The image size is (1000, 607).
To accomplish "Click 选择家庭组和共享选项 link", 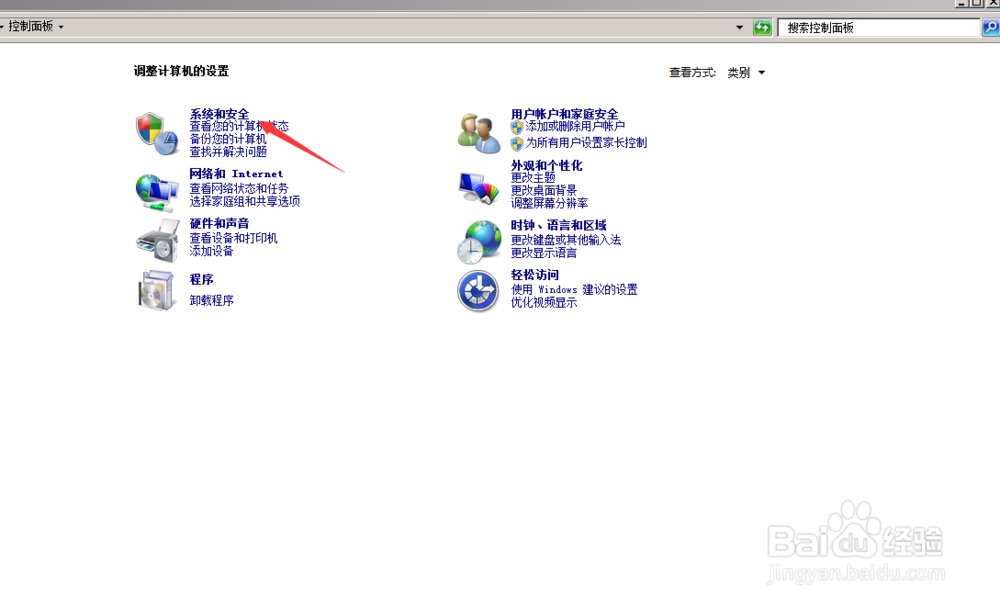I will (244, 201).
